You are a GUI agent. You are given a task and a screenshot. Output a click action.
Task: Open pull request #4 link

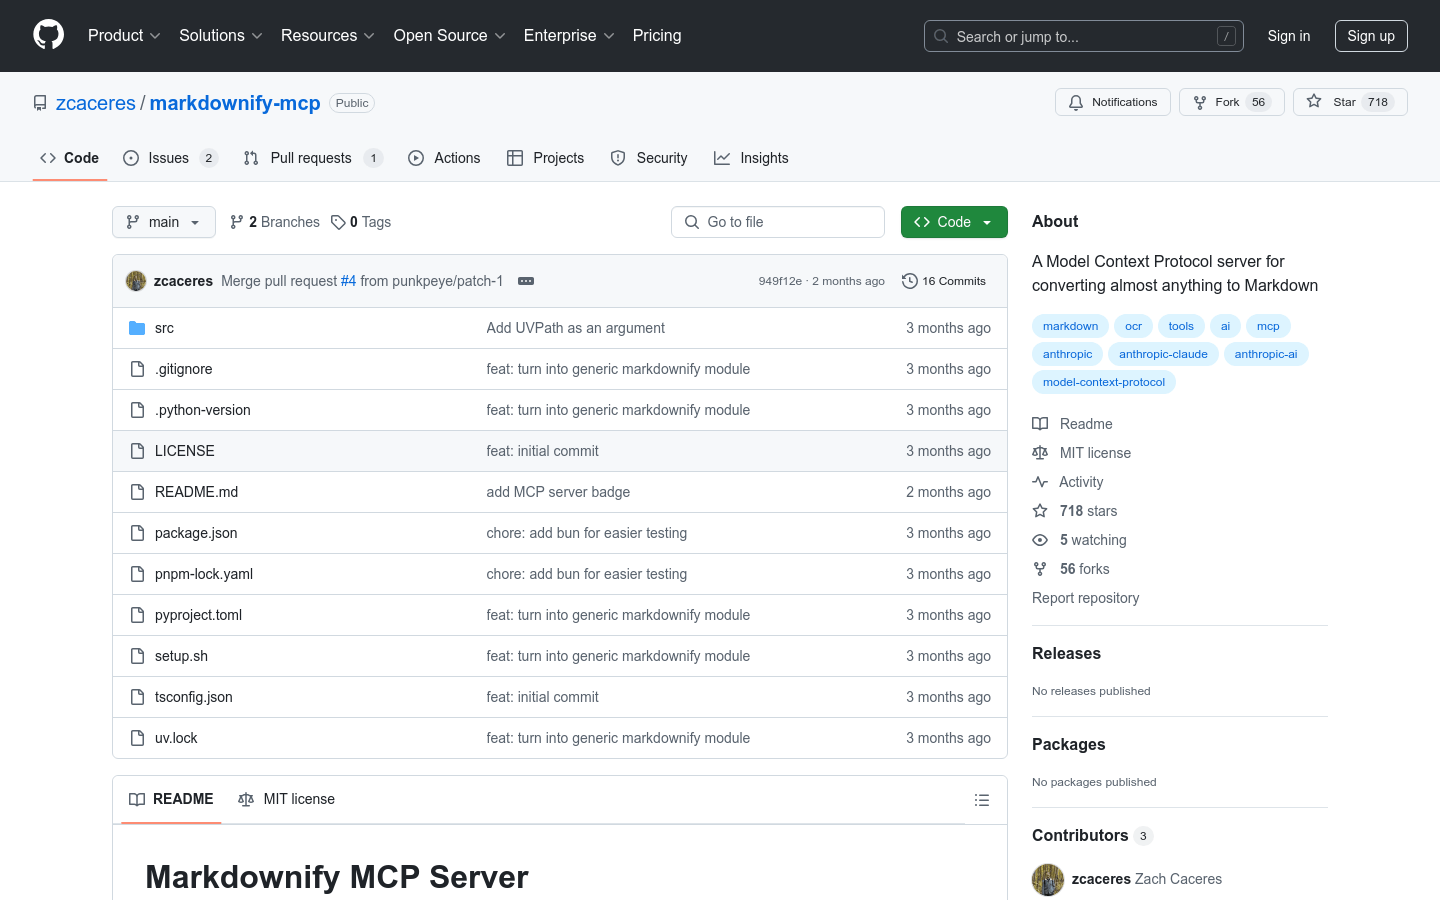click(x=348, y=281)
